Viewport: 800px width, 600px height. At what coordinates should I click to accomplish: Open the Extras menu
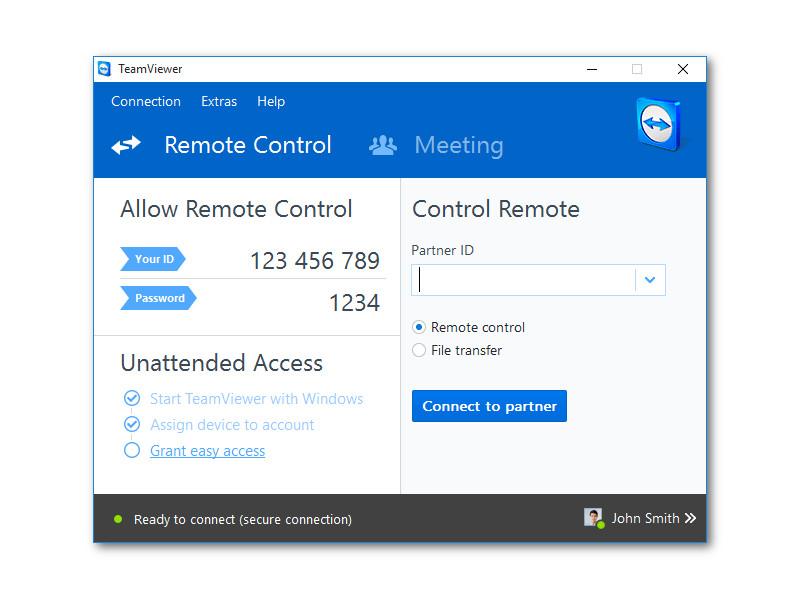coord(219,102)
